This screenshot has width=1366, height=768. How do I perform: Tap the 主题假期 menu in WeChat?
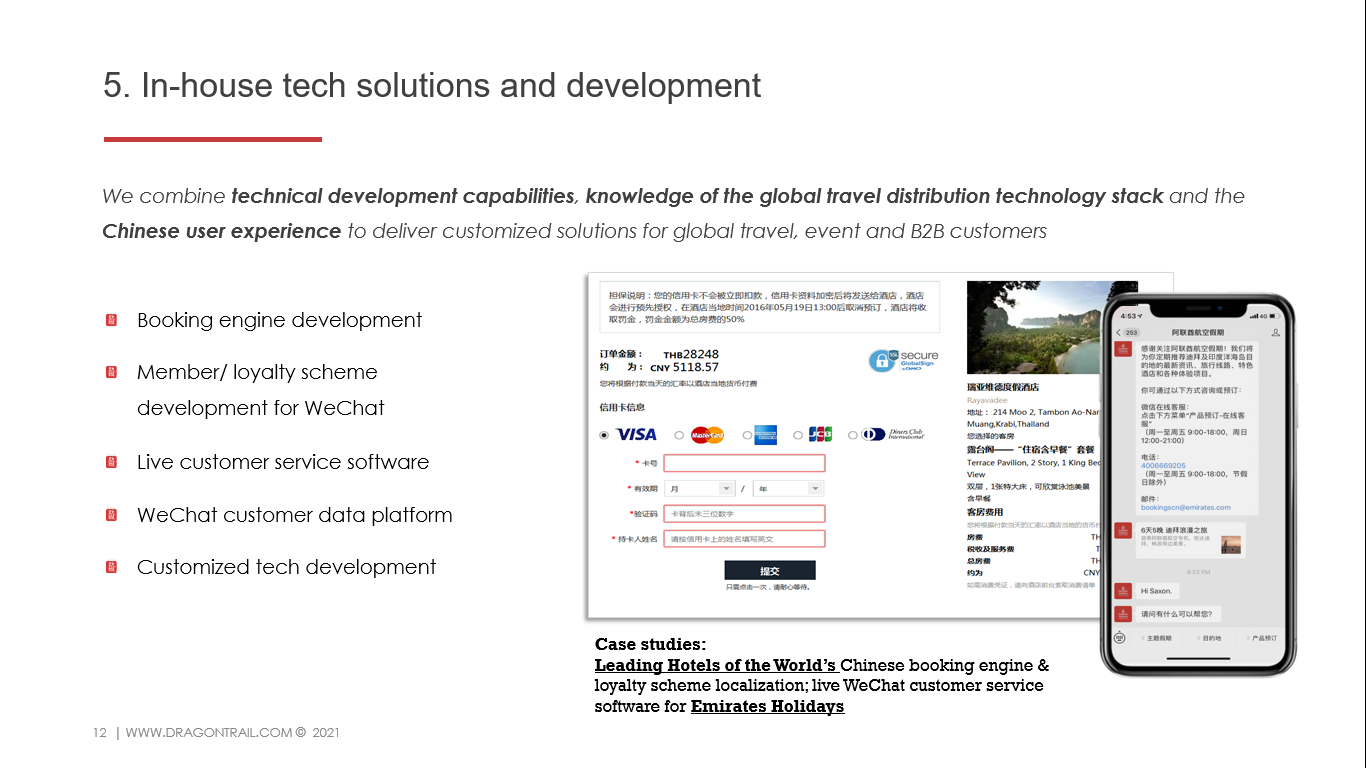[x=1158, y=638]
